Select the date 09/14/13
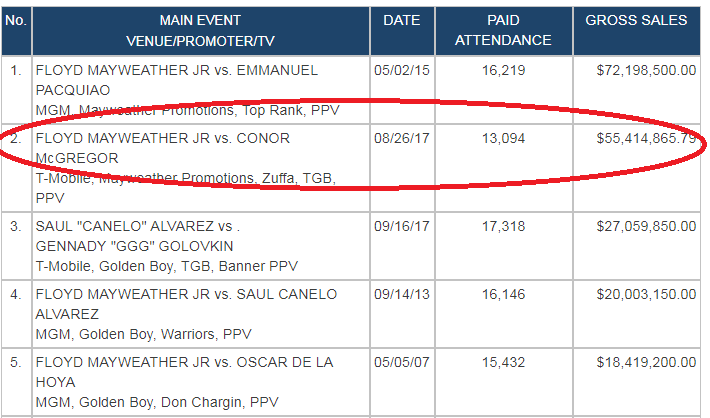This screenshot has height=418, width=710. pos(400,295)
